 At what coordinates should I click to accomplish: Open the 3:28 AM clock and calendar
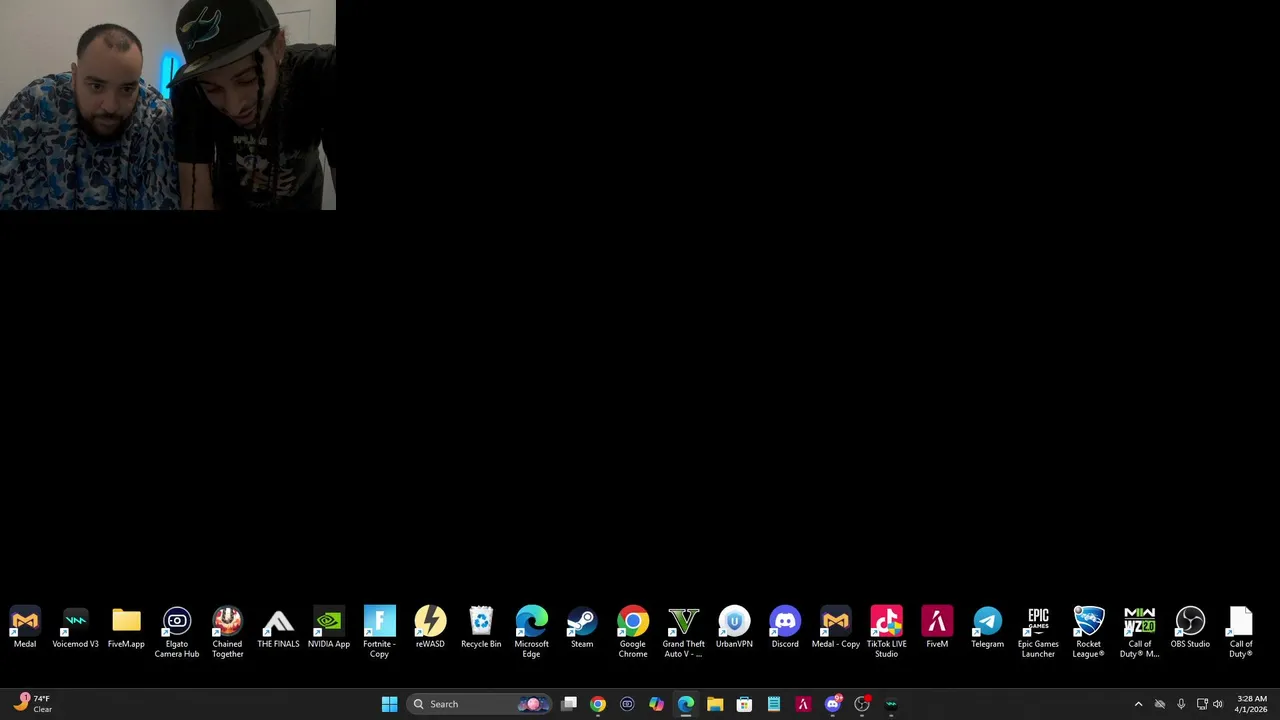click(x=1251, y=704)
